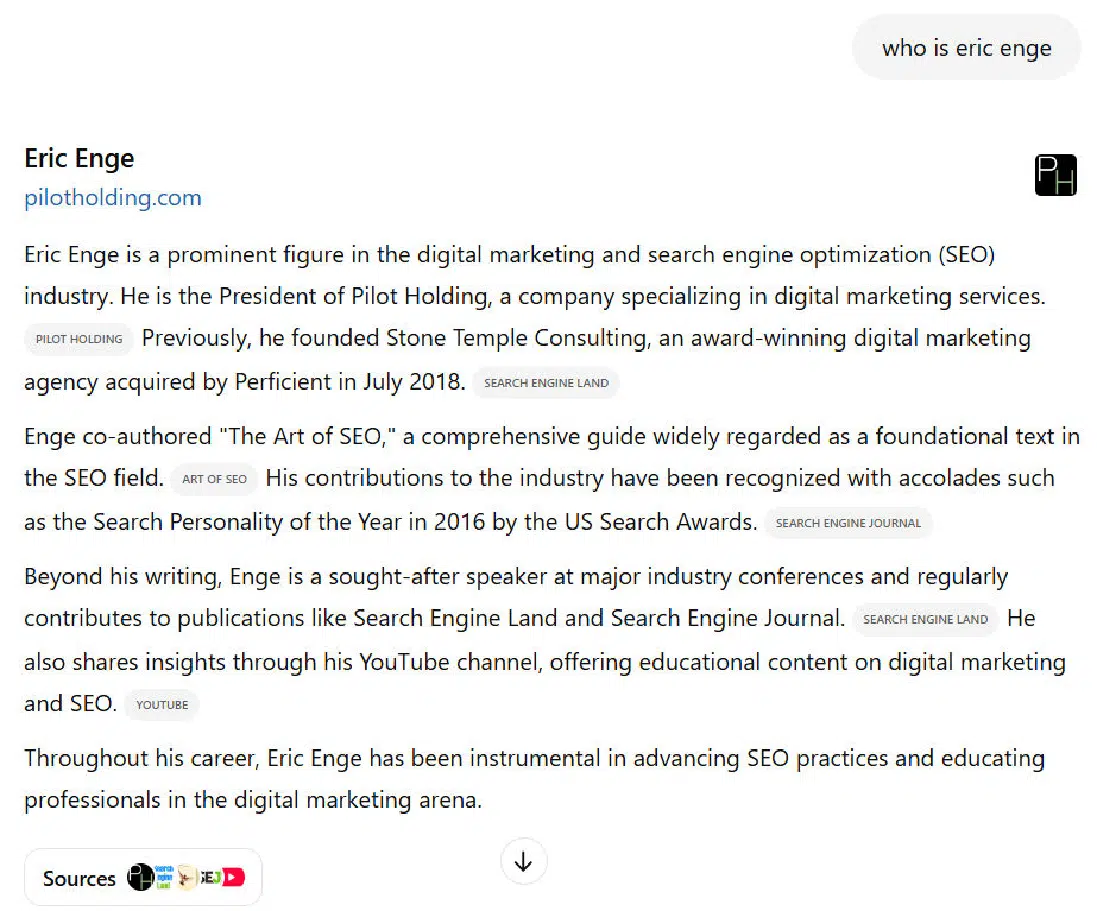This screenshot has width=1097, height=911.
Task: Click the paragraph beginning "Throughout his career"
Action: [x=535, y=779]
